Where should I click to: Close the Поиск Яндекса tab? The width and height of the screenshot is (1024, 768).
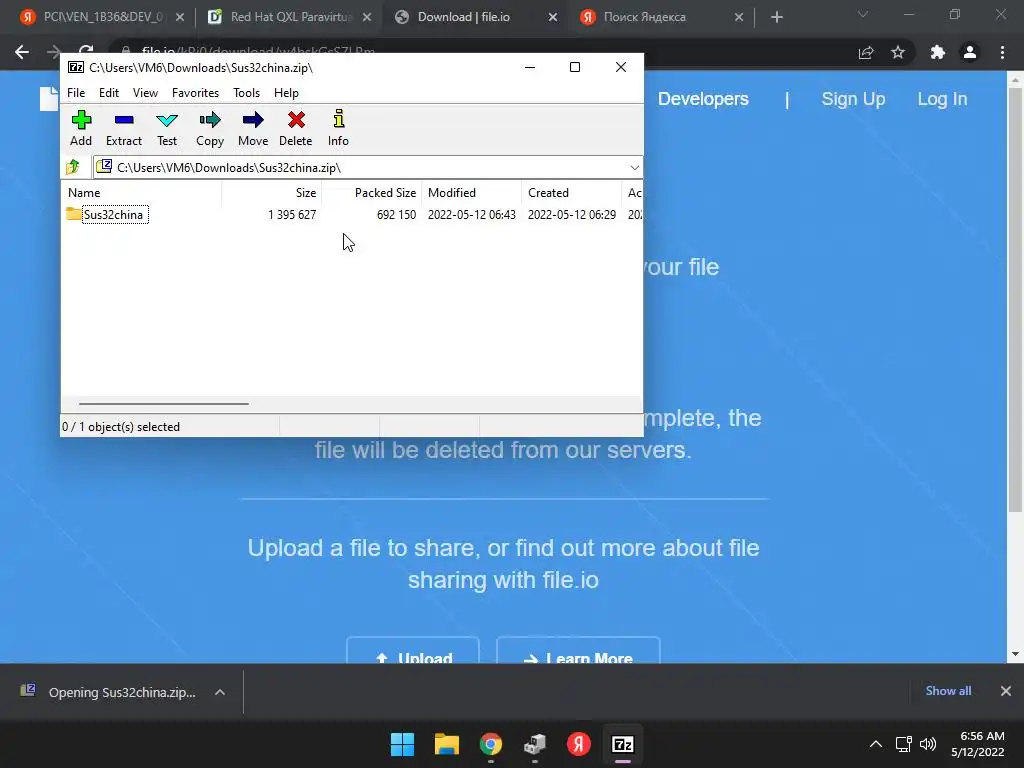point(739,17)
